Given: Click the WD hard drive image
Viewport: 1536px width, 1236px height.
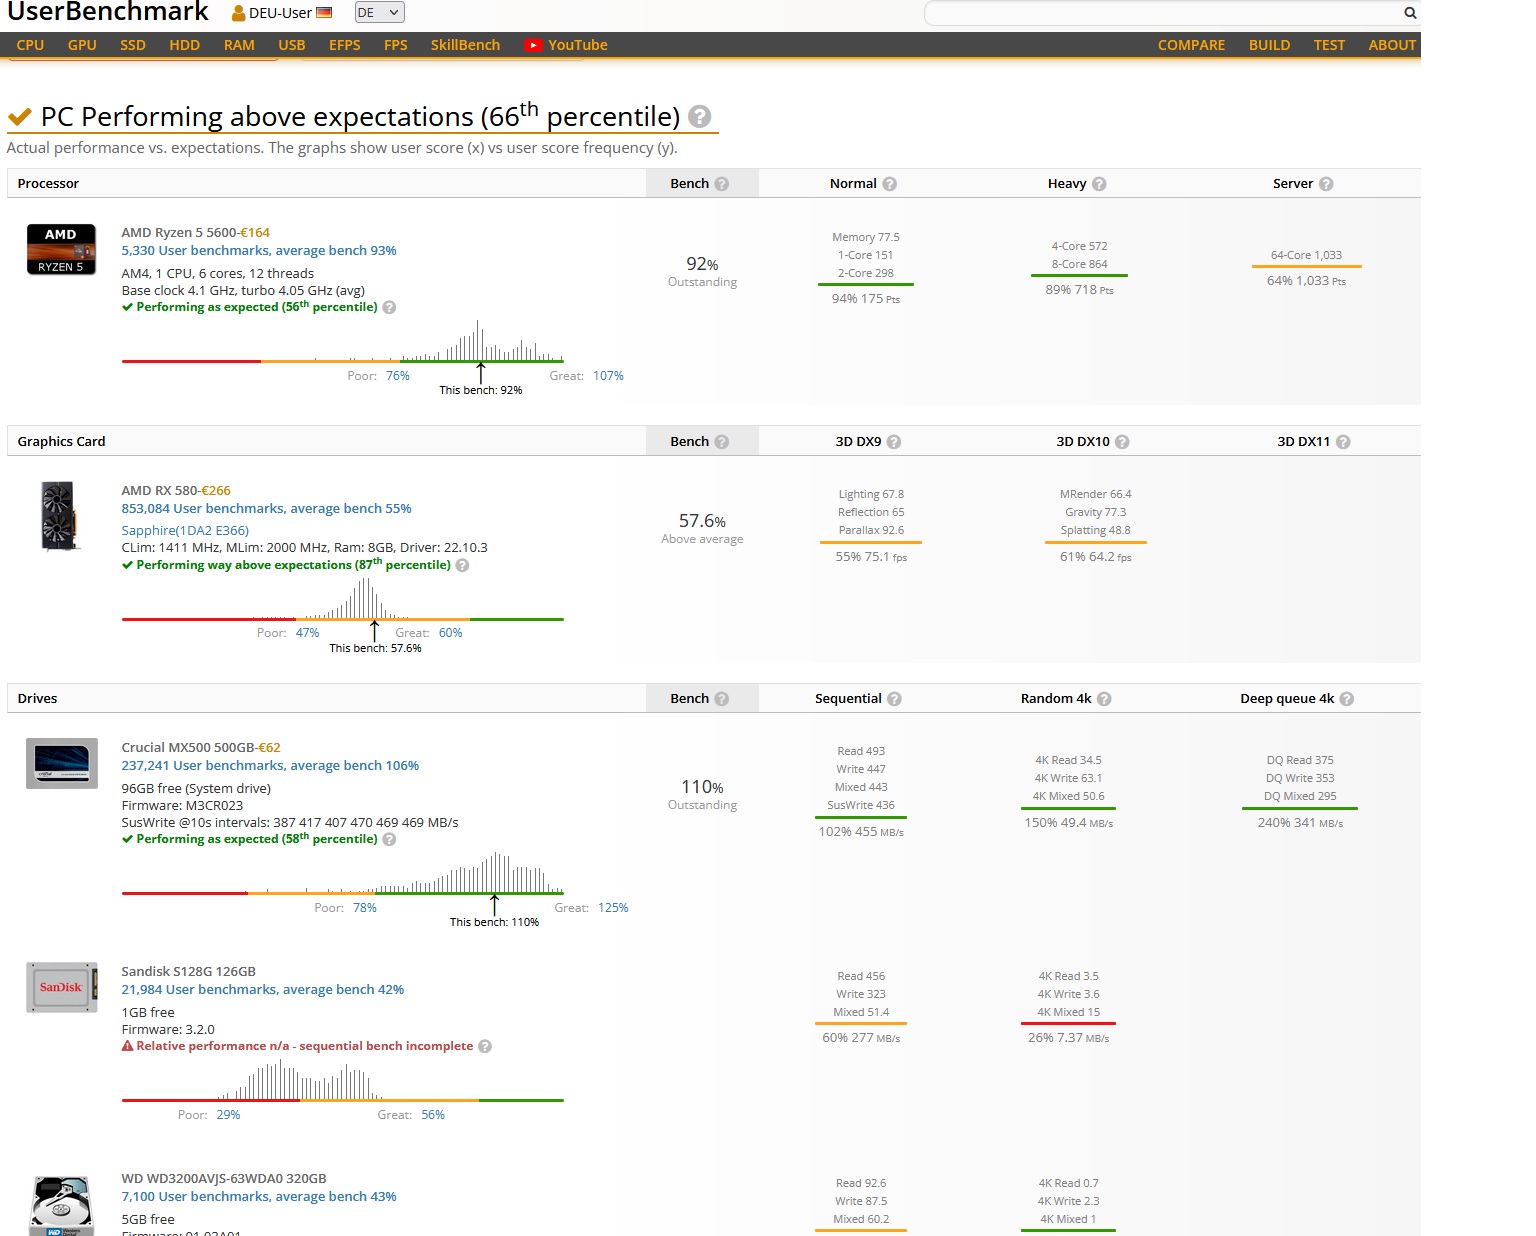Looking at the screenshot, I should pyautogui.click(x=62, y=1205).
